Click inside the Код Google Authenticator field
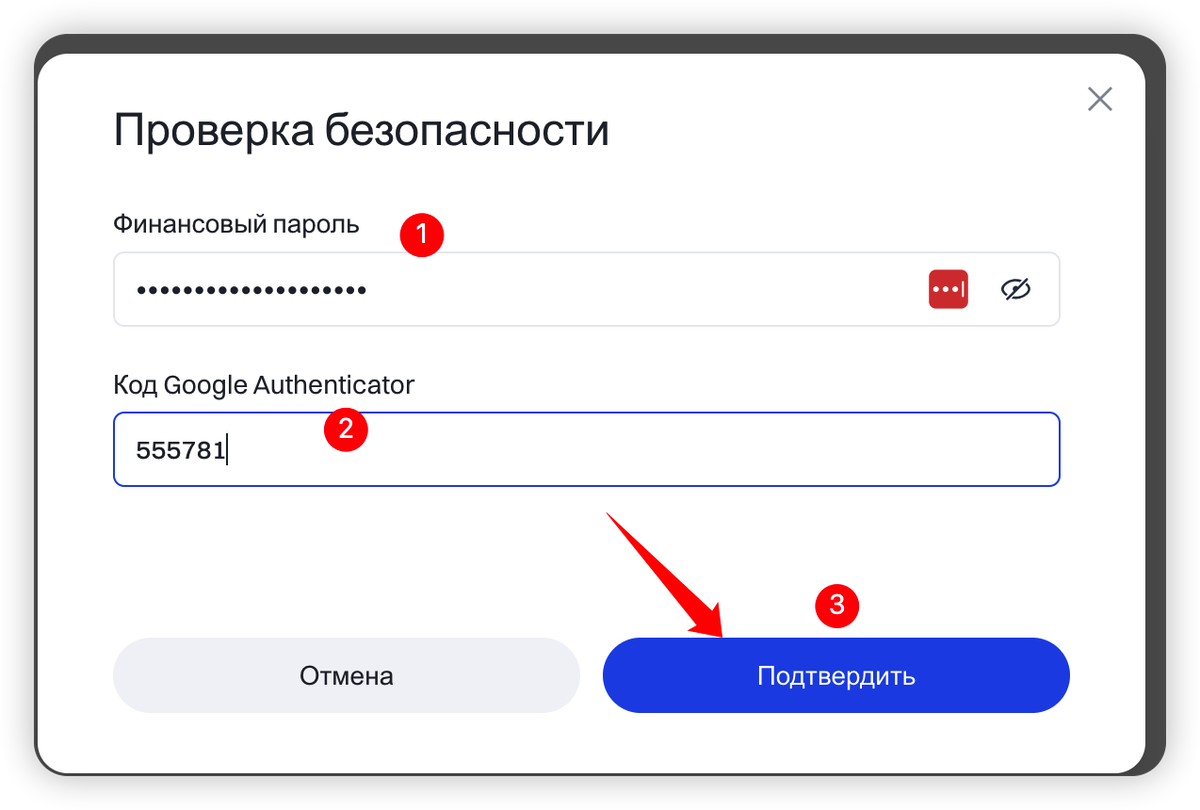 [586, 449]
